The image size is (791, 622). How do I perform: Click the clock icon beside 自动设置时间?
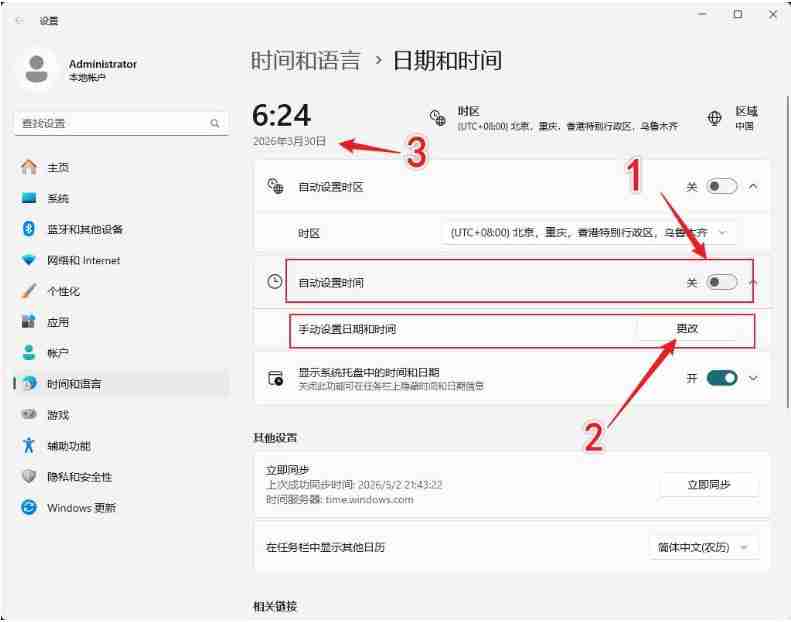274,281
